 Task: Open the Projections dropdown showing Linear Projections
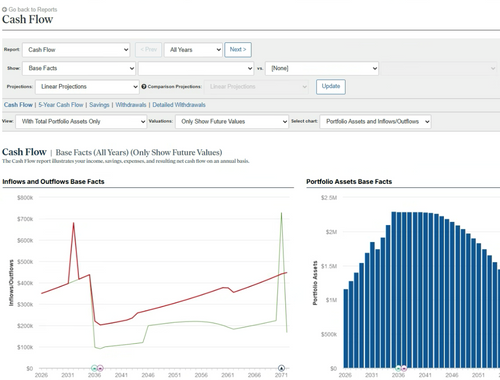87,87
